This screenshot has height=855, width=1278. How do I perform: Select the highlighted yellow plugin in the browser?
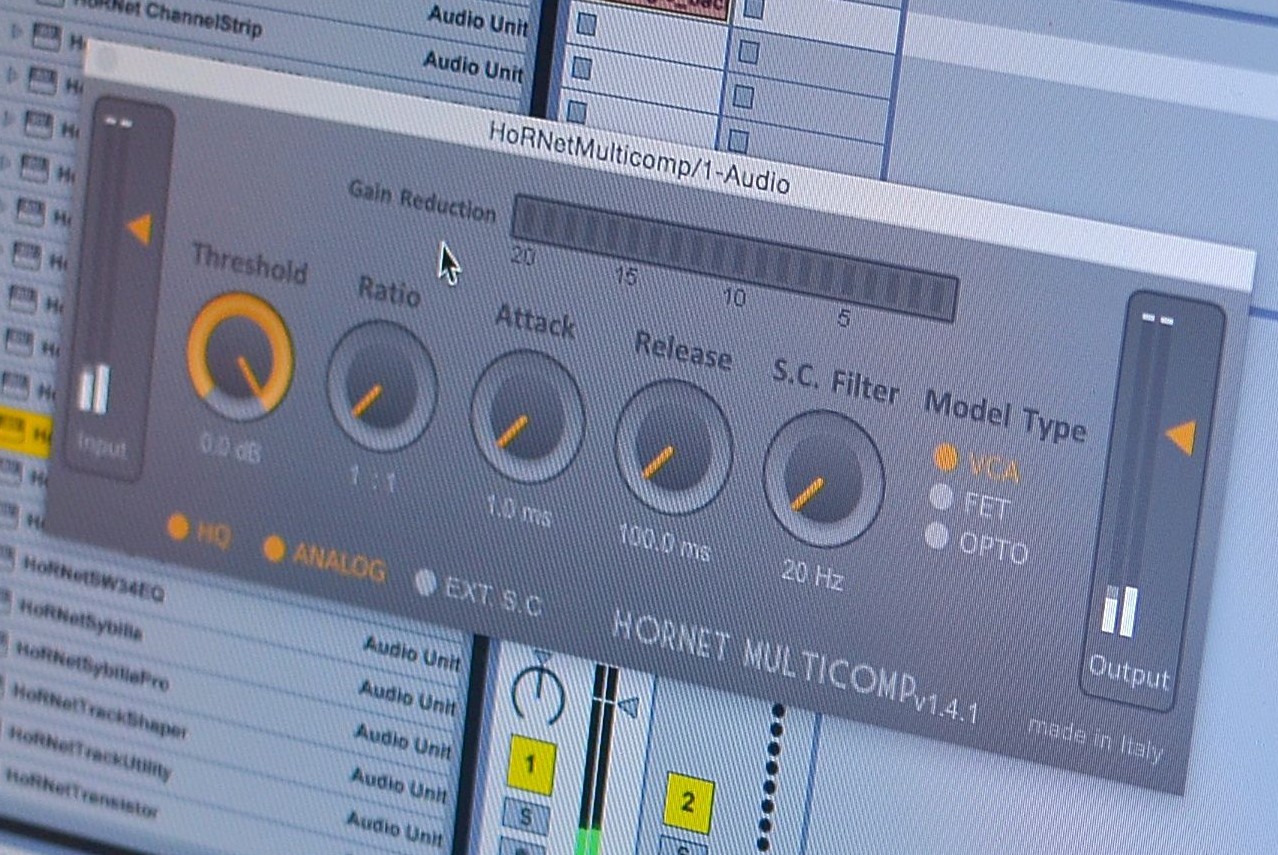(25, 428)
